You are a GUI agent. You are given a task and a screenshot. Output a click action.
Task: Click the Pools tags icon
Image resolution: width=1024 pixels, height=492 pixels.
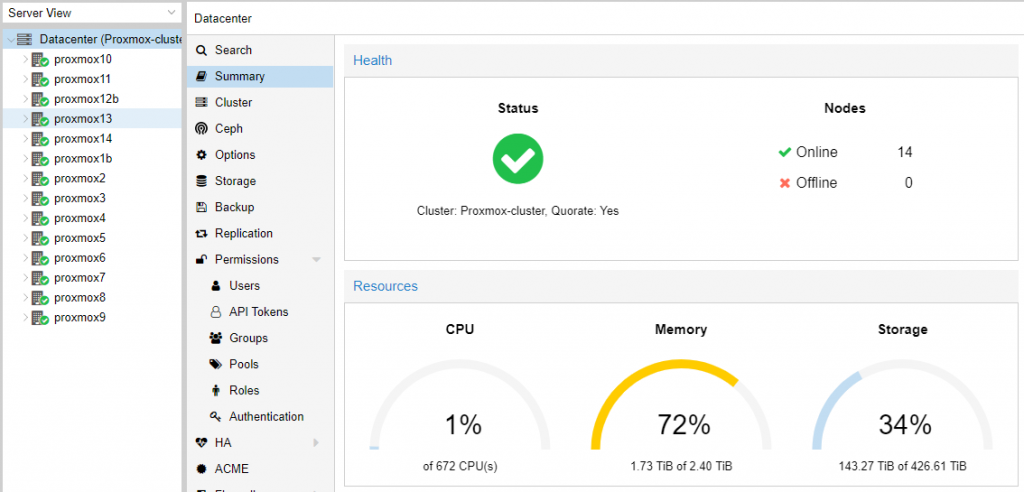[x=216, y=364]
